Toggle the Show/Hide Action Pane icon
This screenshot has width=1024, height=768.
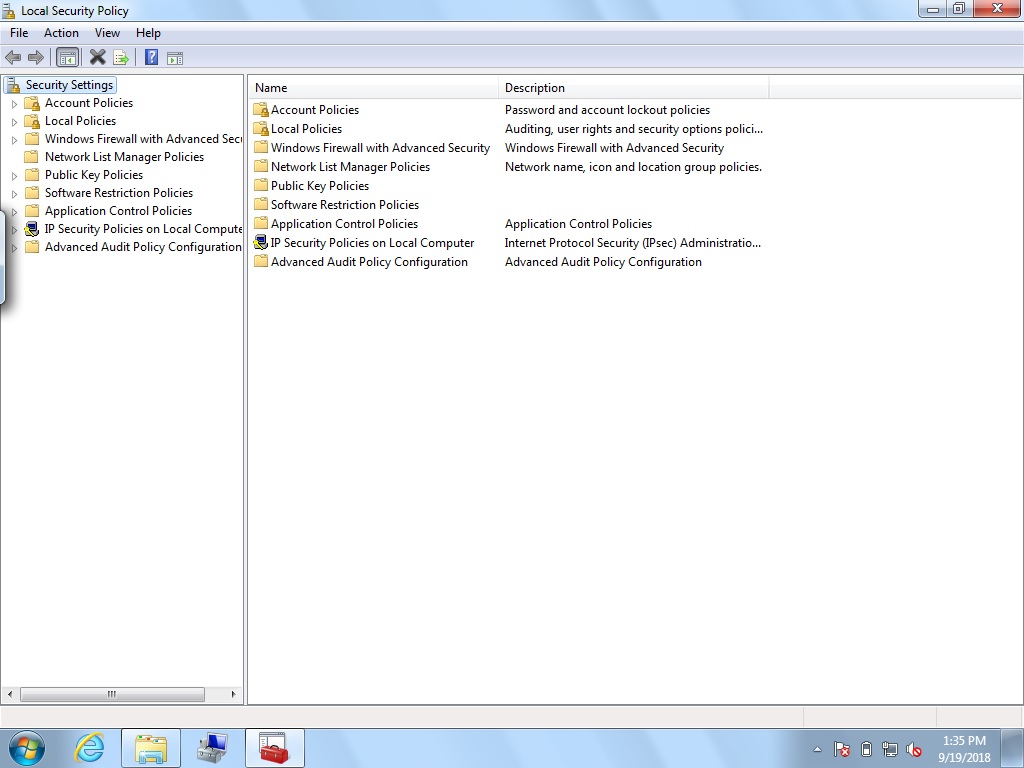pyautogui.click(x=175, y=57)
